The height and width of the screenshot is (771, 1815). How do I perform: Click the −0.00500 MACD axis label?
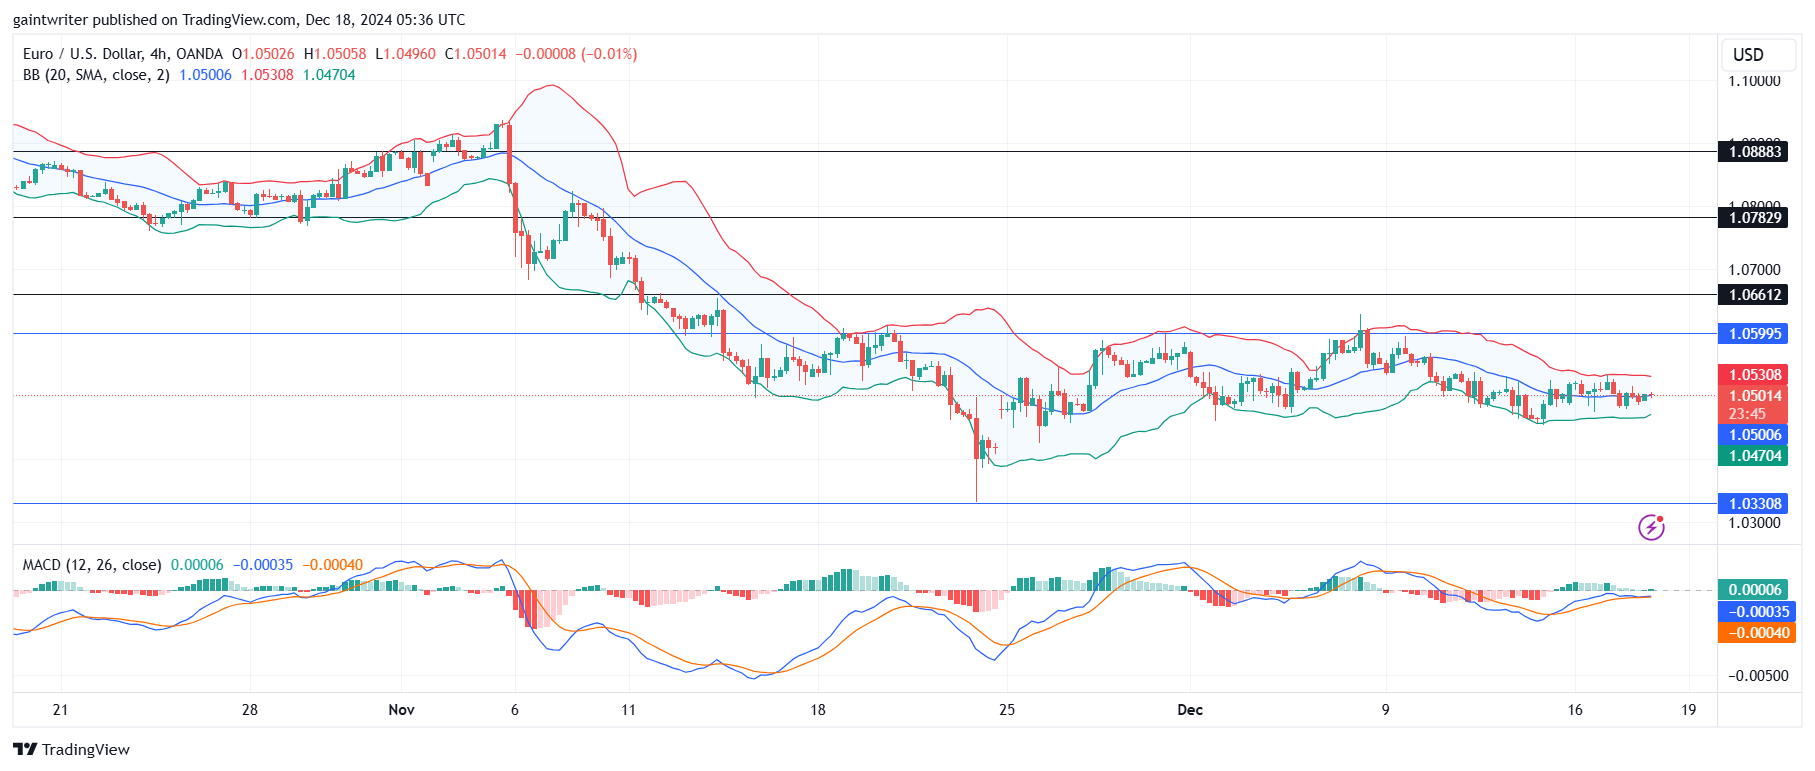coord(1758,676)
